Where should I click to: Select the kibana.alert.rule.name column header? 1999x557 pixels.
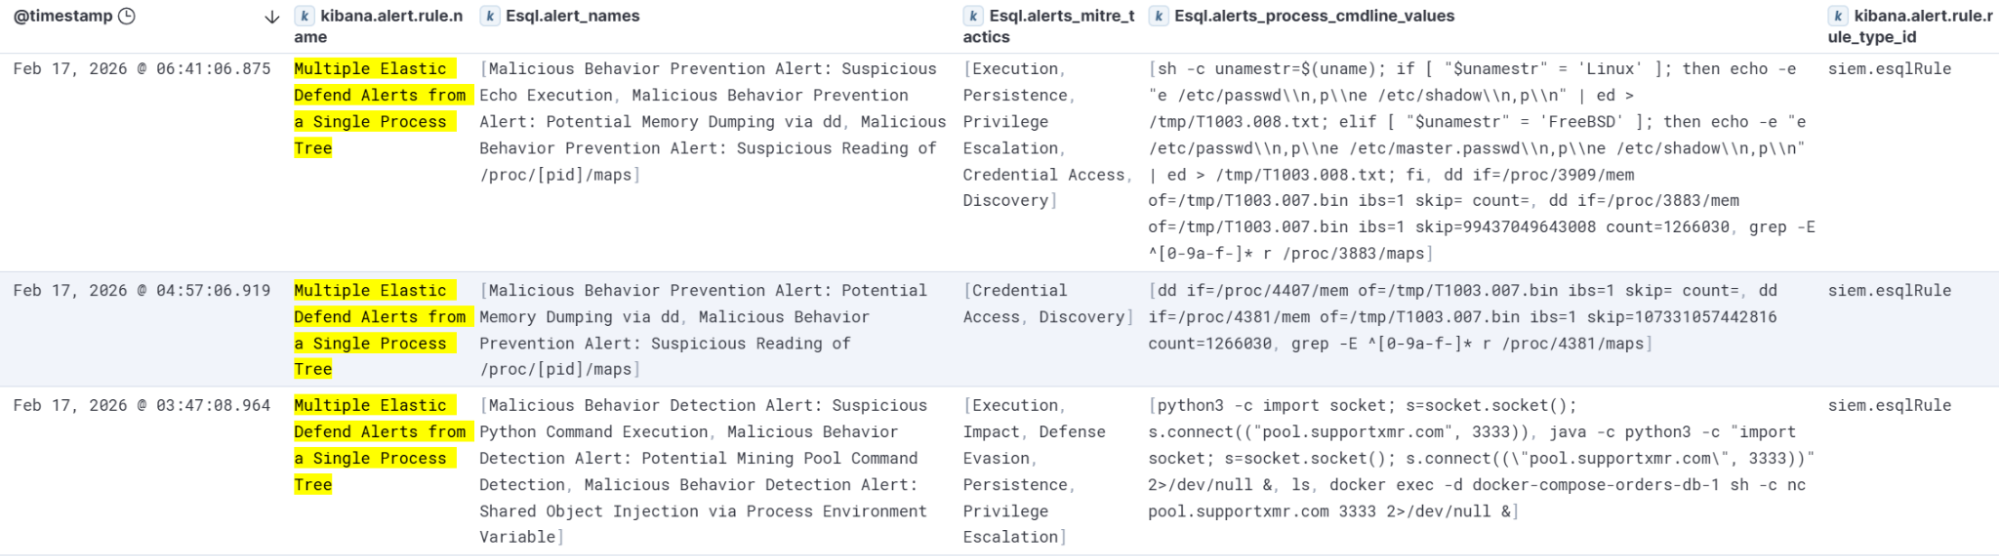point(379,26)
